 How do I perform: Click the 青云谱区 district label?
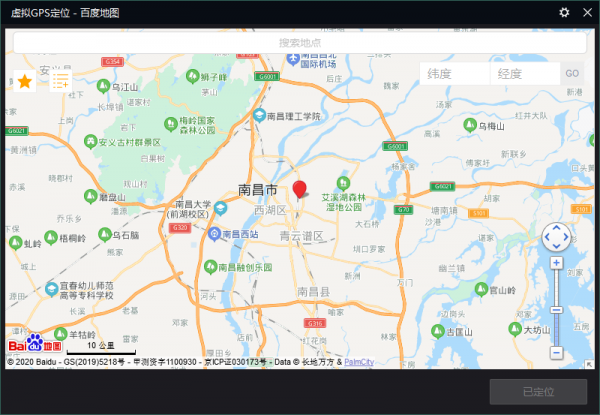click(302, 236)
